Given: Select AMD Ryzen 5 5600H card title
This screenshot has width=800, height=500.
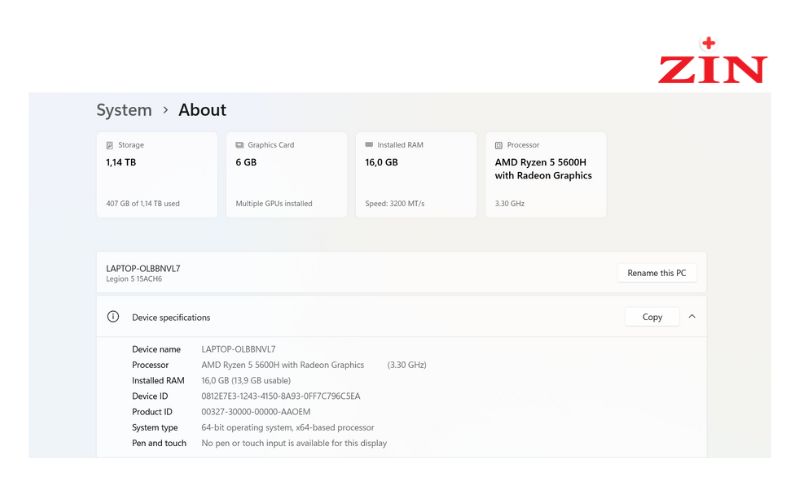Looking at the screenshot, I should (x=543, y=169).
